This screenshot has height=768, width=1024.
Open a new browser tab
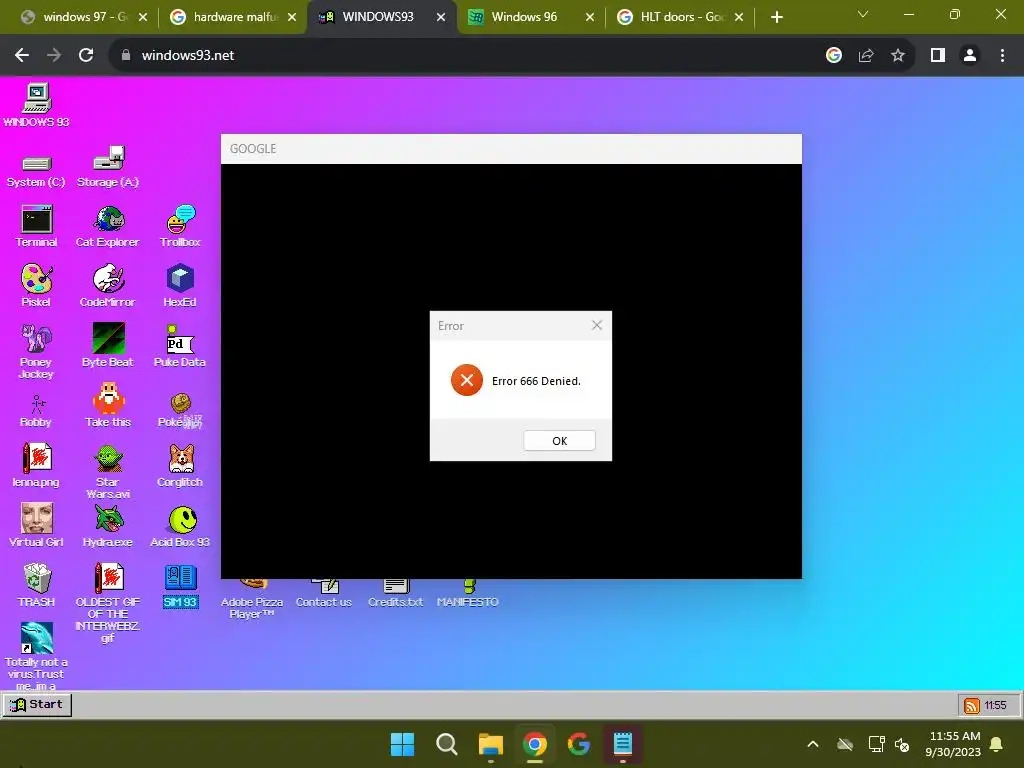pos(776,17)
